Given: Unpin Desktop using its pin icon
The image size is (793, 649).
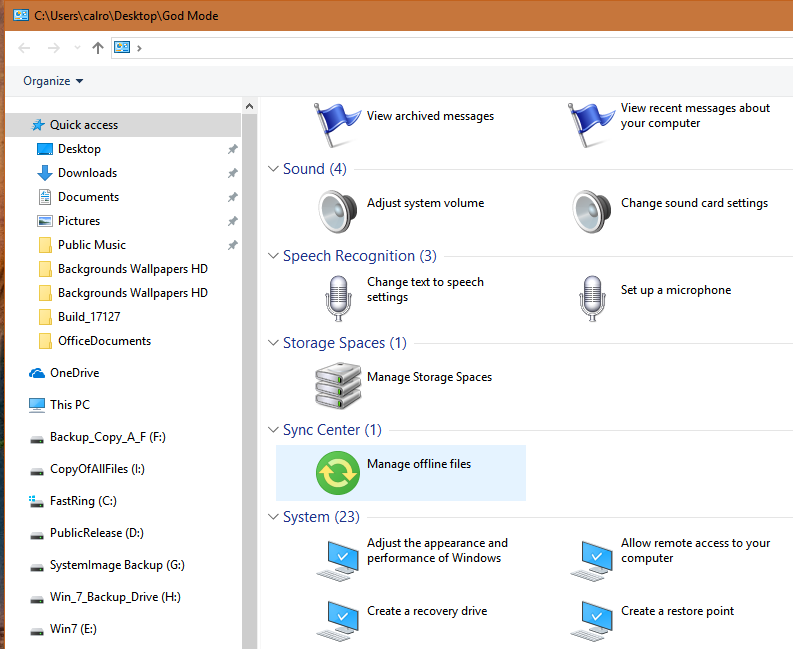Looking at the screenshot, I should point(233,149).
